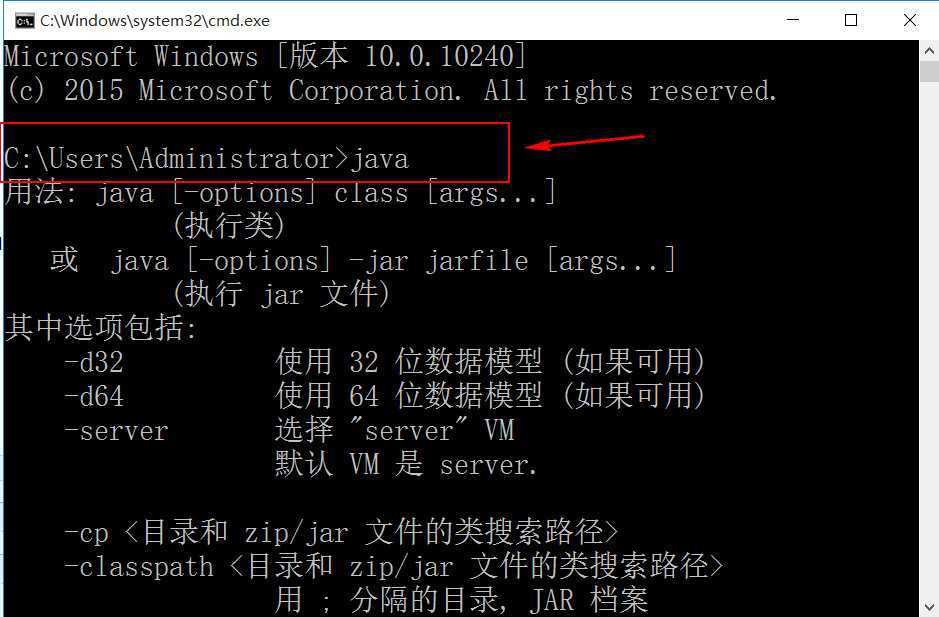Image resolution: width=939 pixels, height=617 pixels.
Task: Click the scrollbar down arrow
Action: pos(929,607)
